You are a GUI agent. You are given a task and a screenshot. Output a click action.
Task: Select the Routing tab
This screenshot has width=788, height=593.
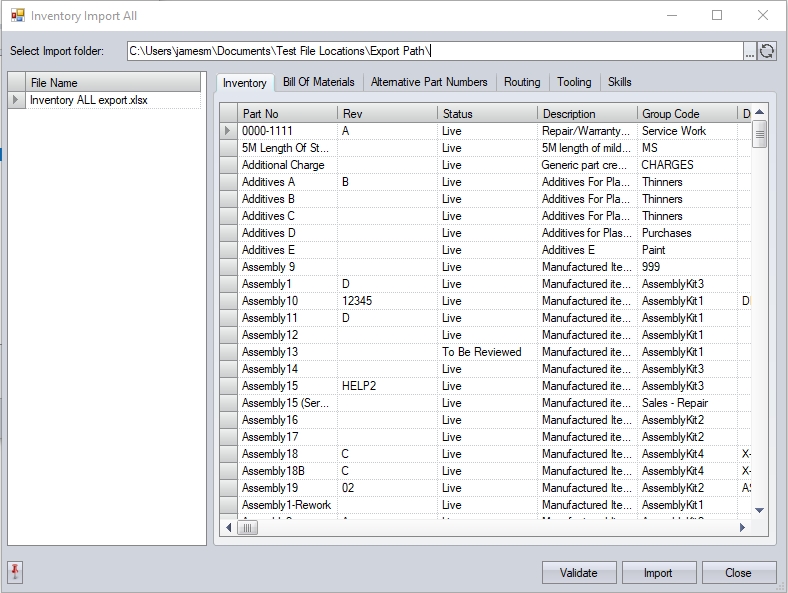[521, 82]
